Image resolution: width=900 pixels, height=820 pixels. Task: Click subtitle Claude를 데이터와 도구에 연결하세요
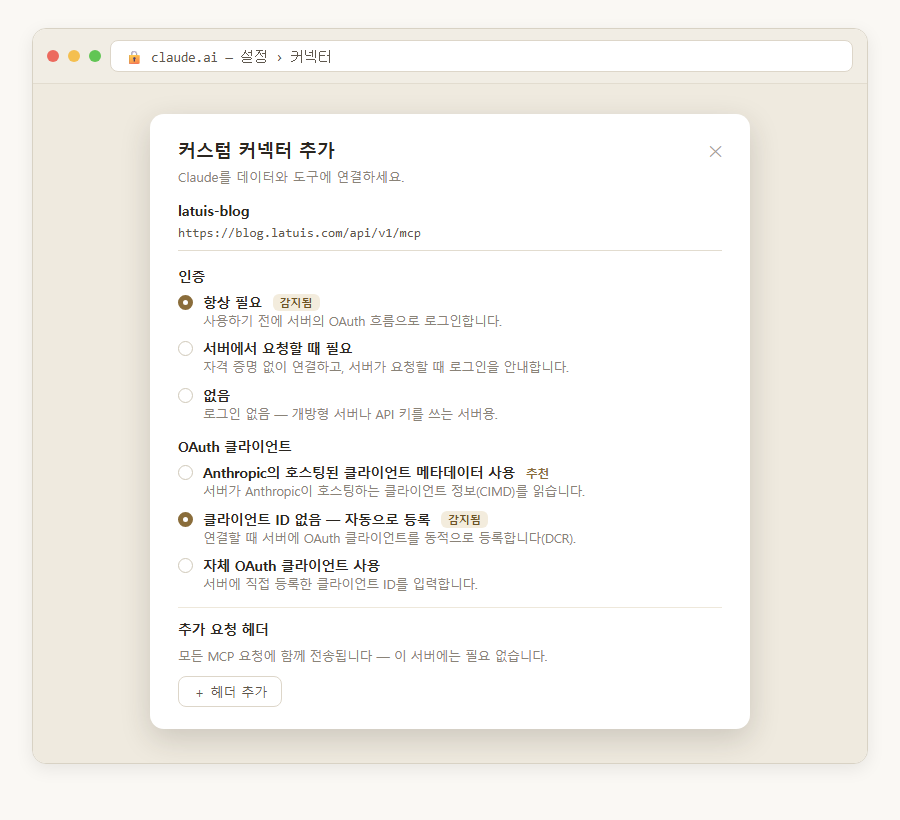click(291, 177)
